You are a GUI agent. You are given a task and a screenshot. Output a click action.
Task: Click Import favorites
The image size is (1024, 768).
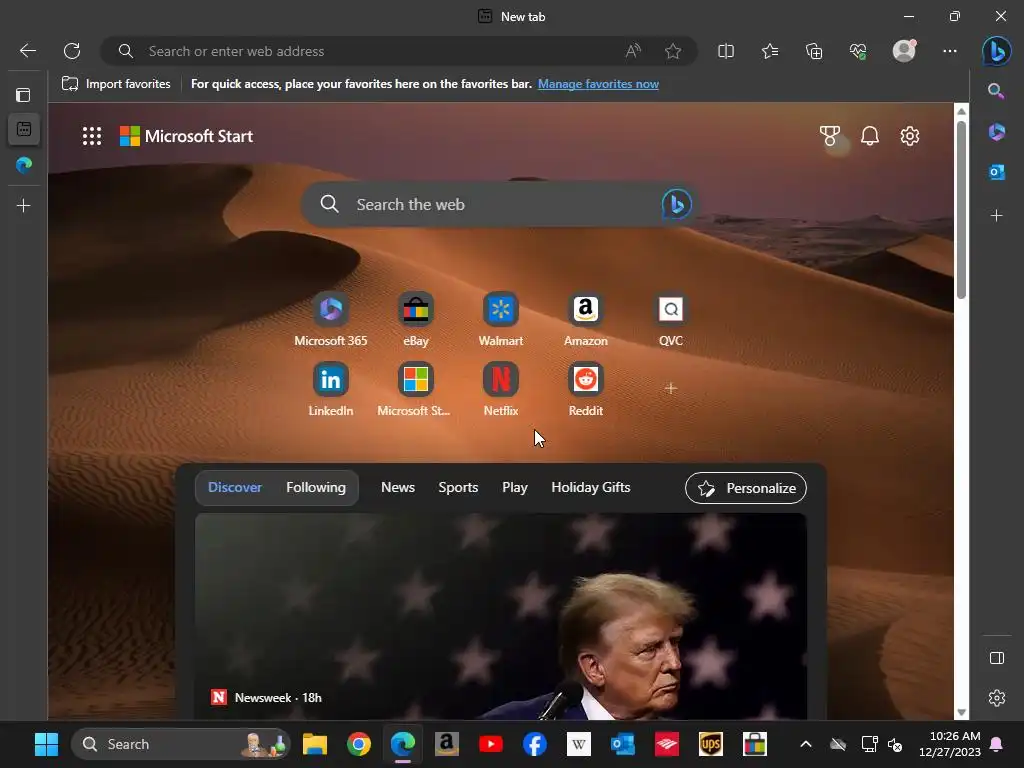(116, 84)
